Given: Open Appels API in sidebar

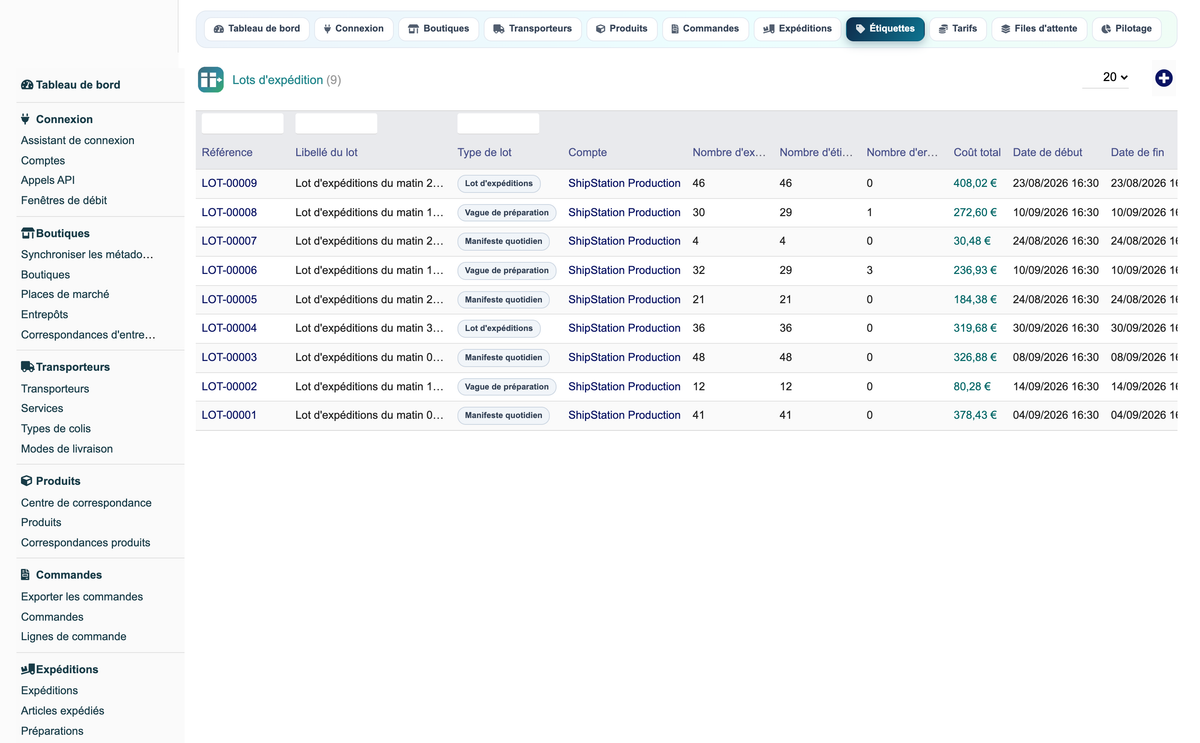Looking at the screenshot, I should (x=48, y=181).
